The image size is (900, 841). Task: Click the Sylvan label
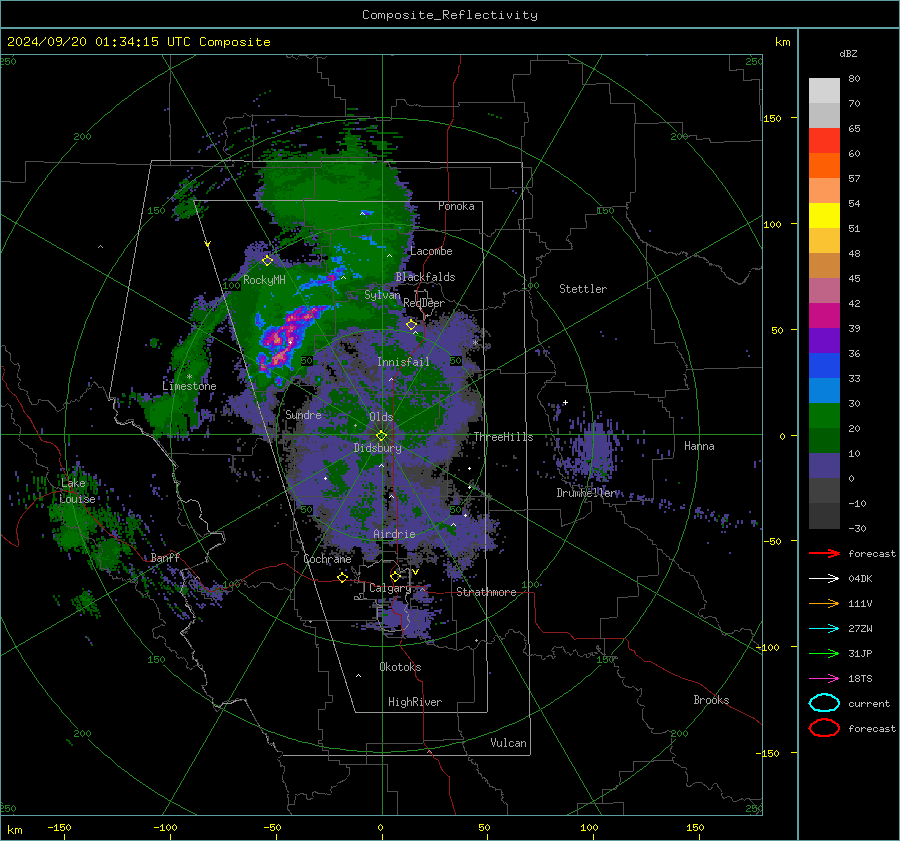pyautogui.click(x=382, y=295)
